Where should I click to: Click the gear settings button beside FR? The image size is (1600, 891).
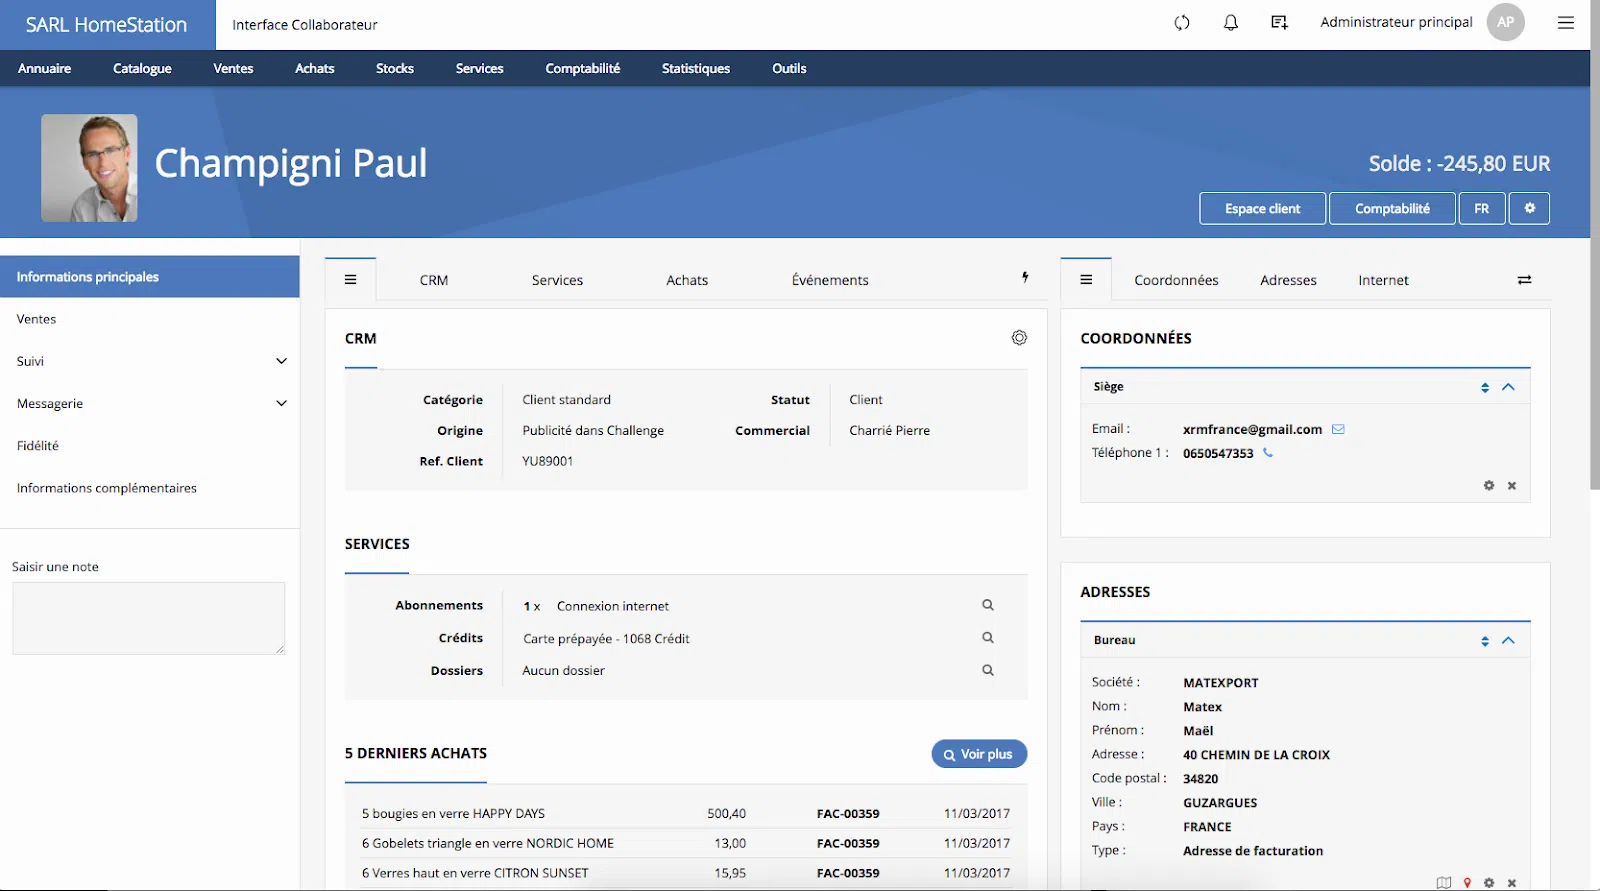pyautogui.click(x=1529, y=208)
